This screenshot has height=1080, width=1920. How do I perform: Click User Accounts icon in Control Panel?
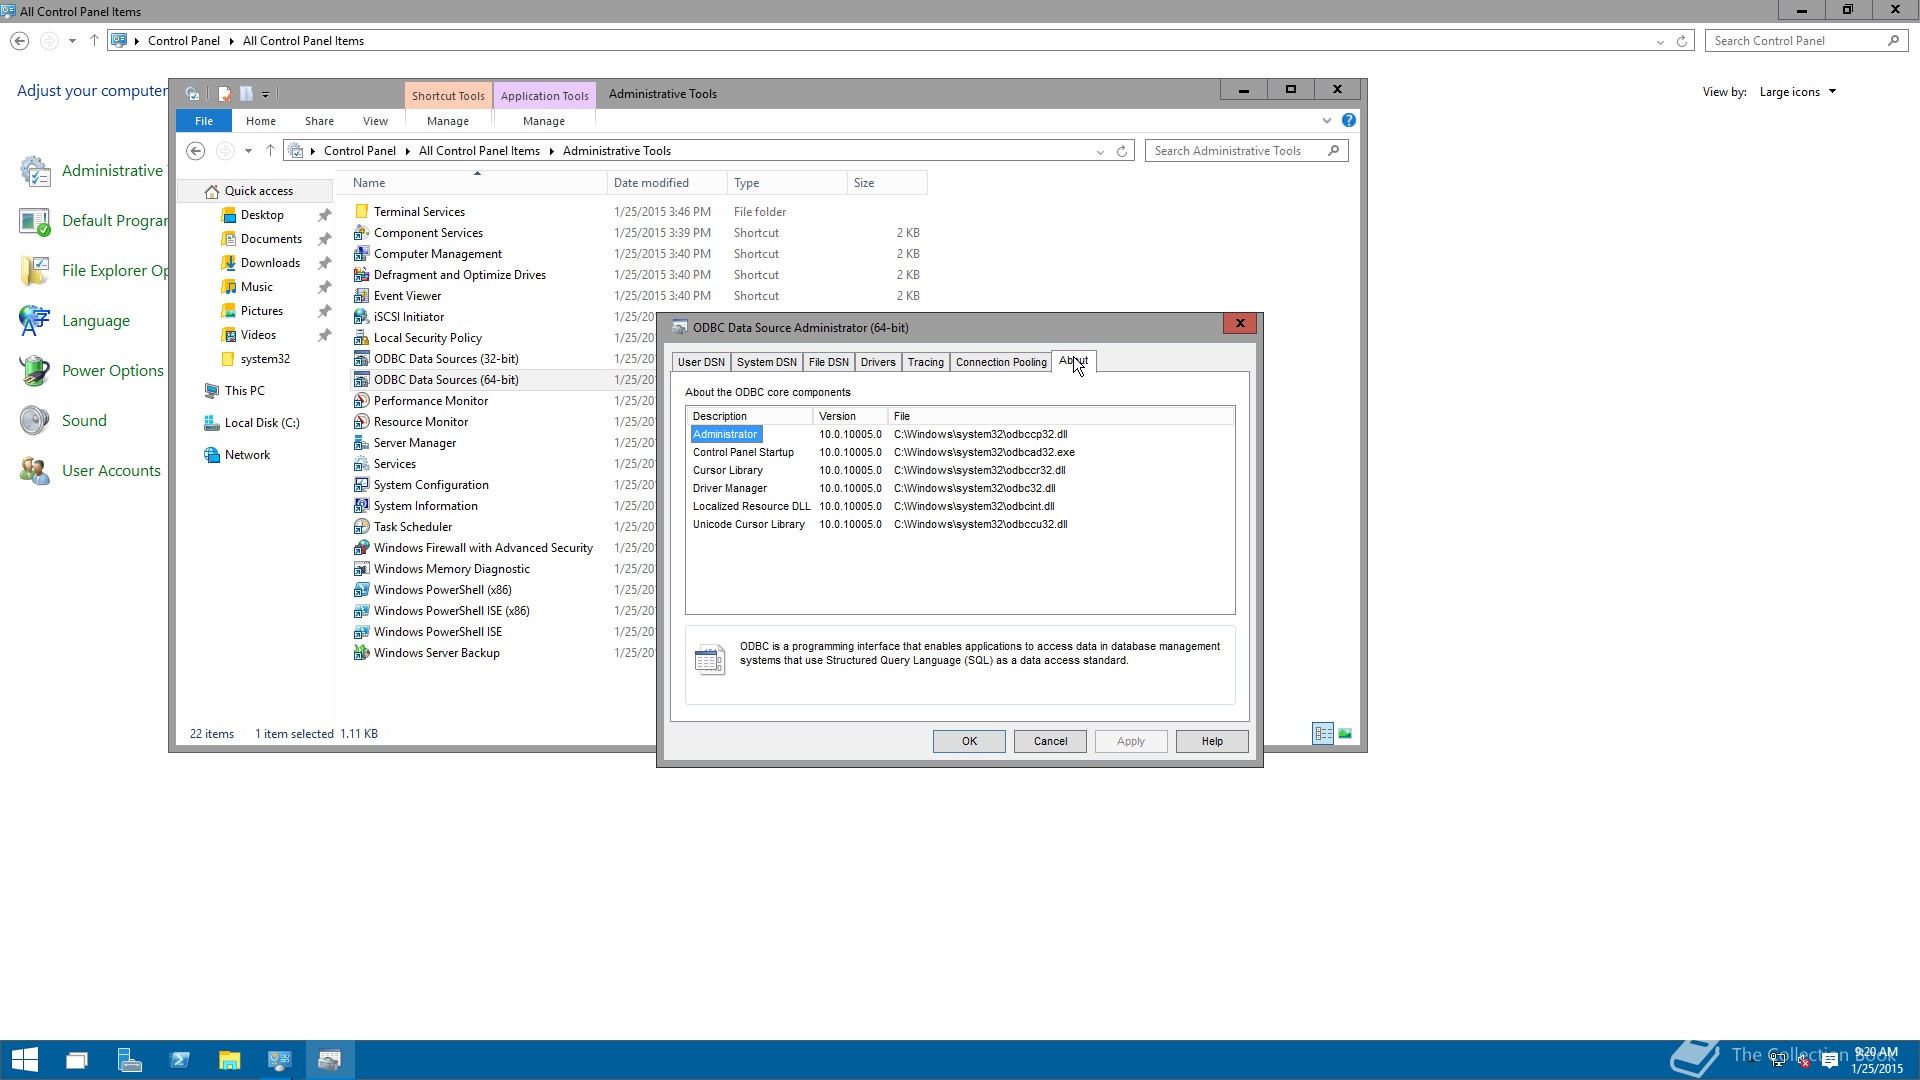point(35,471)
